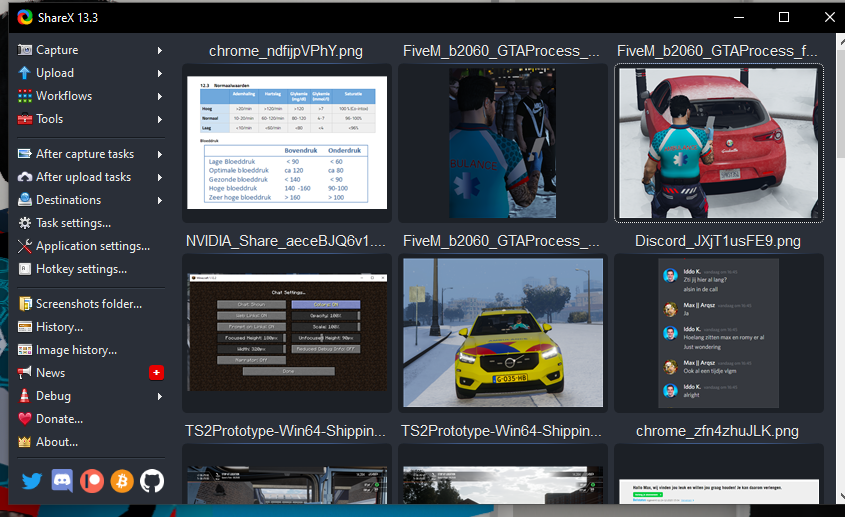Expand the Destinations submenu arrow
This screenshot has width=845, height=517.
click(x=159, y=200)
